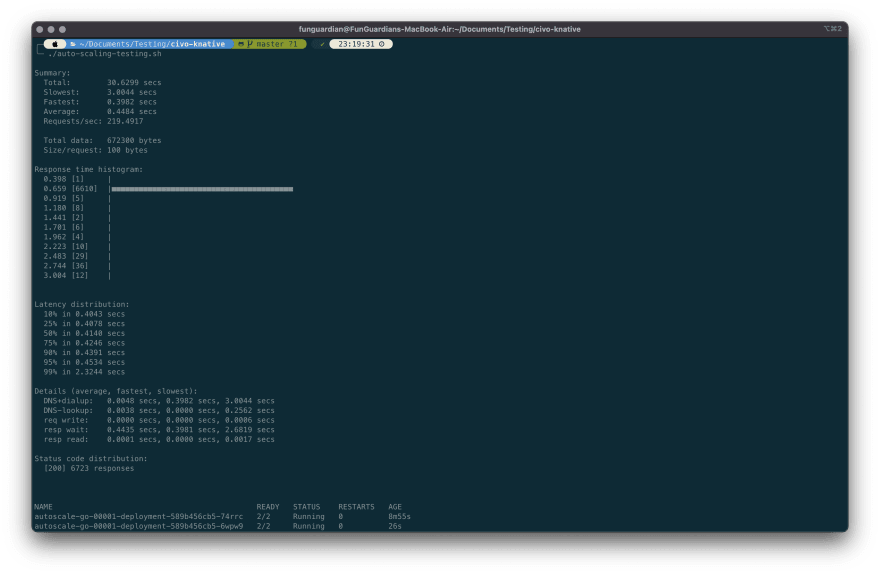Click the Total data 672300 bytes line
The height and width of the screenshot is (574, 880).
102,140
